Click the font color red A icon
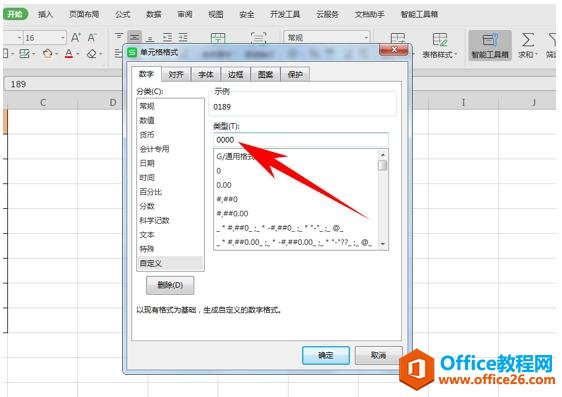Viewport: 562px width, 397px height. coord(69,54)
